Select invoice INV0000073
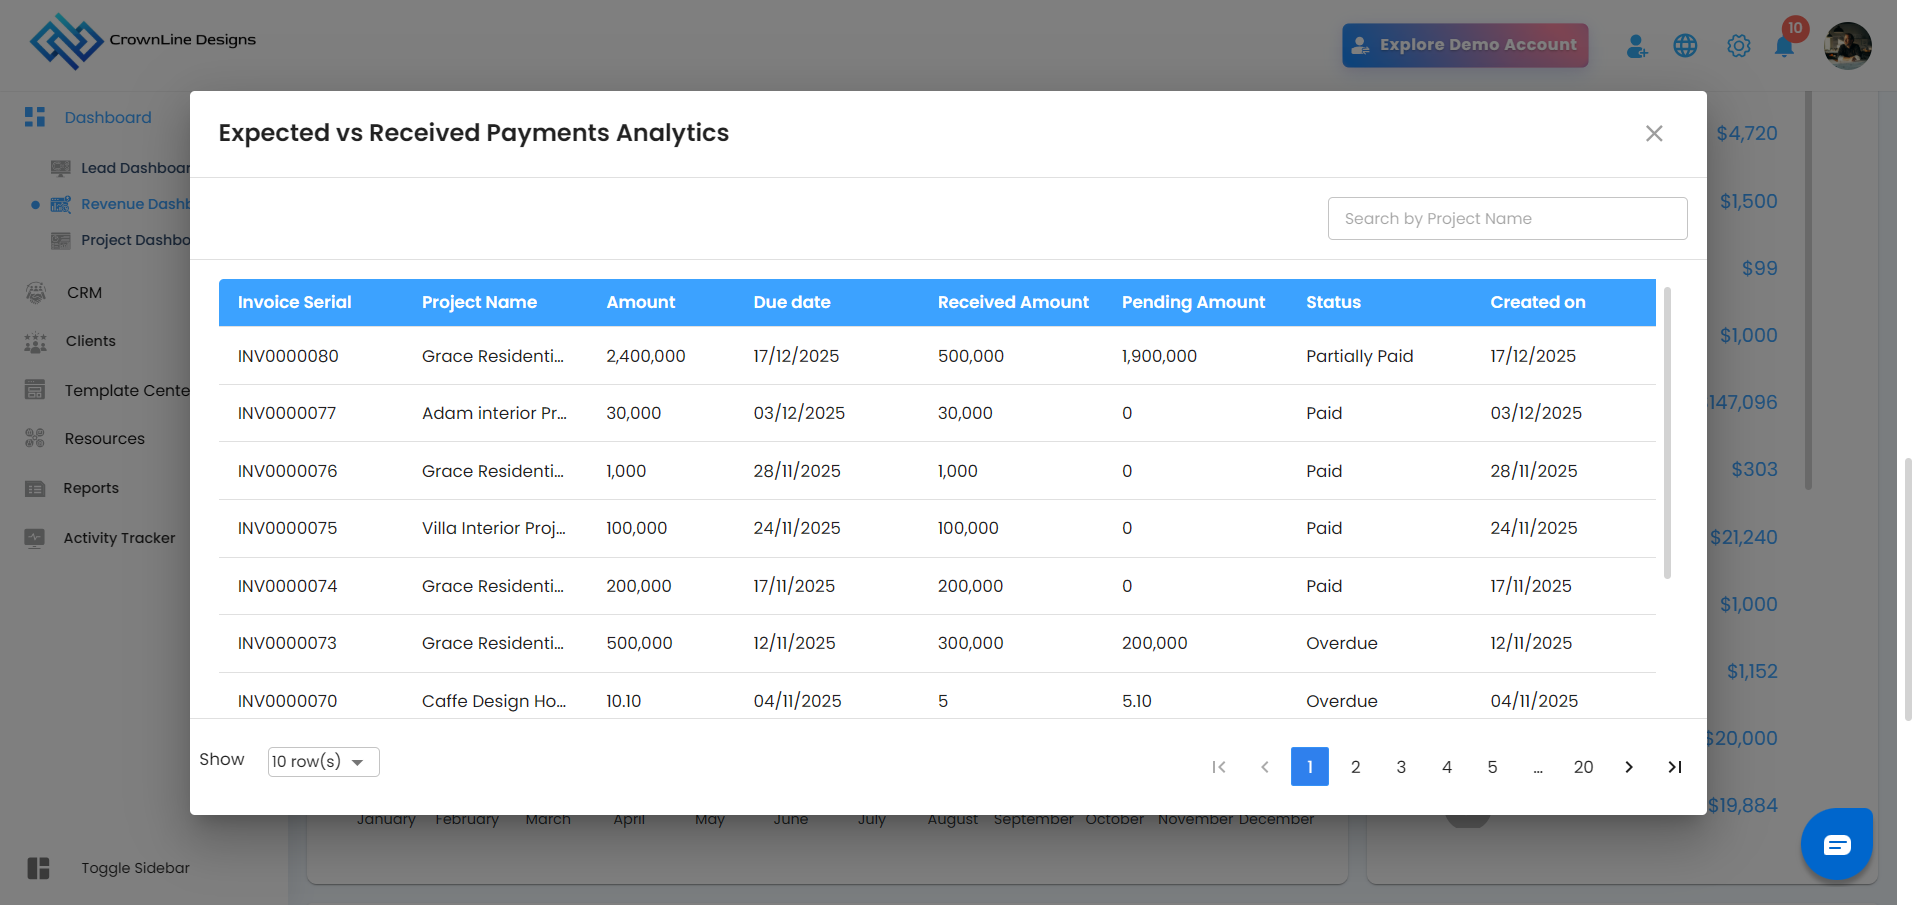 pos(287,643)
